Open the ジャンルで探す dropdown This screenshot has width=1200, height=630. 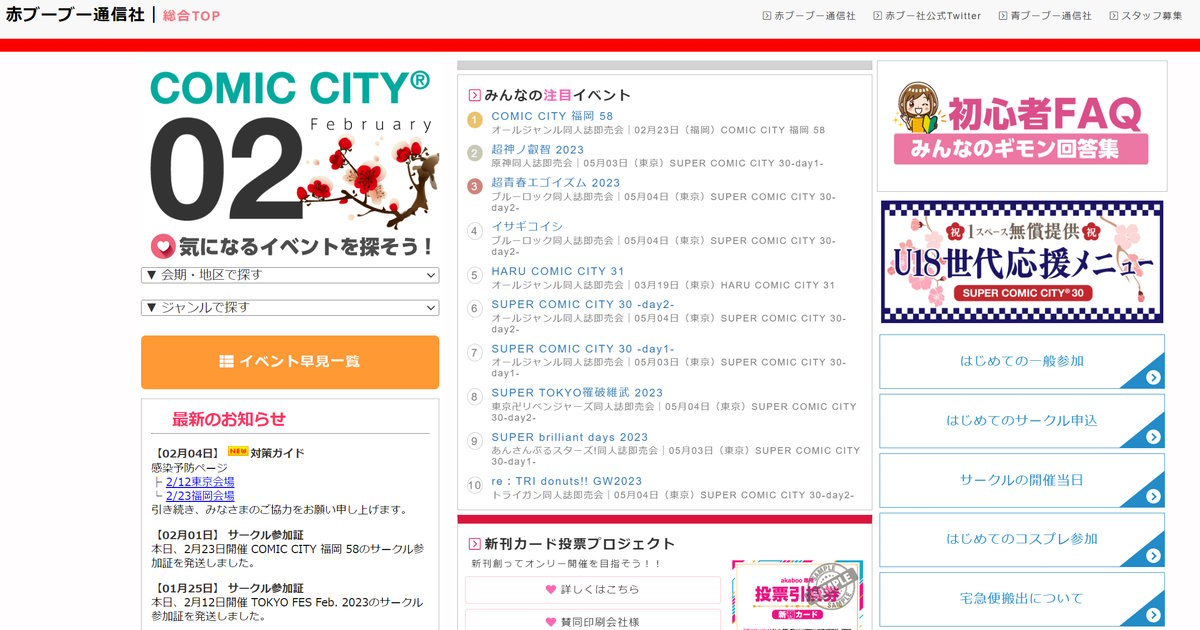[x=290, y=308]
